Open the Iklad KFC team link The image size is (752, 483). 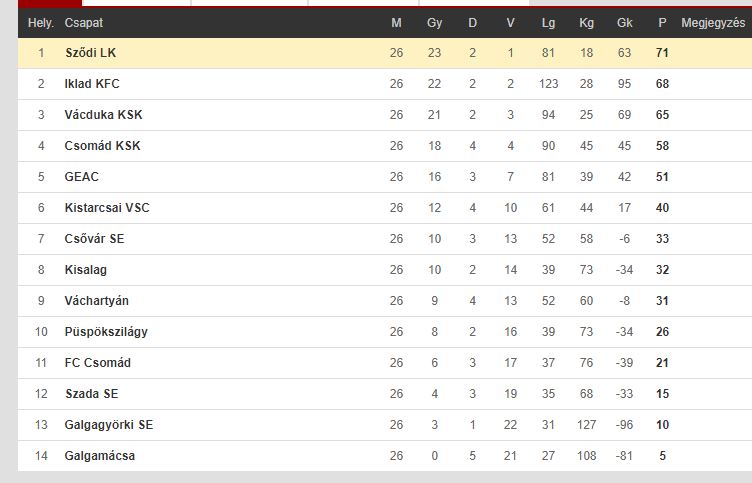coord(92,84)
